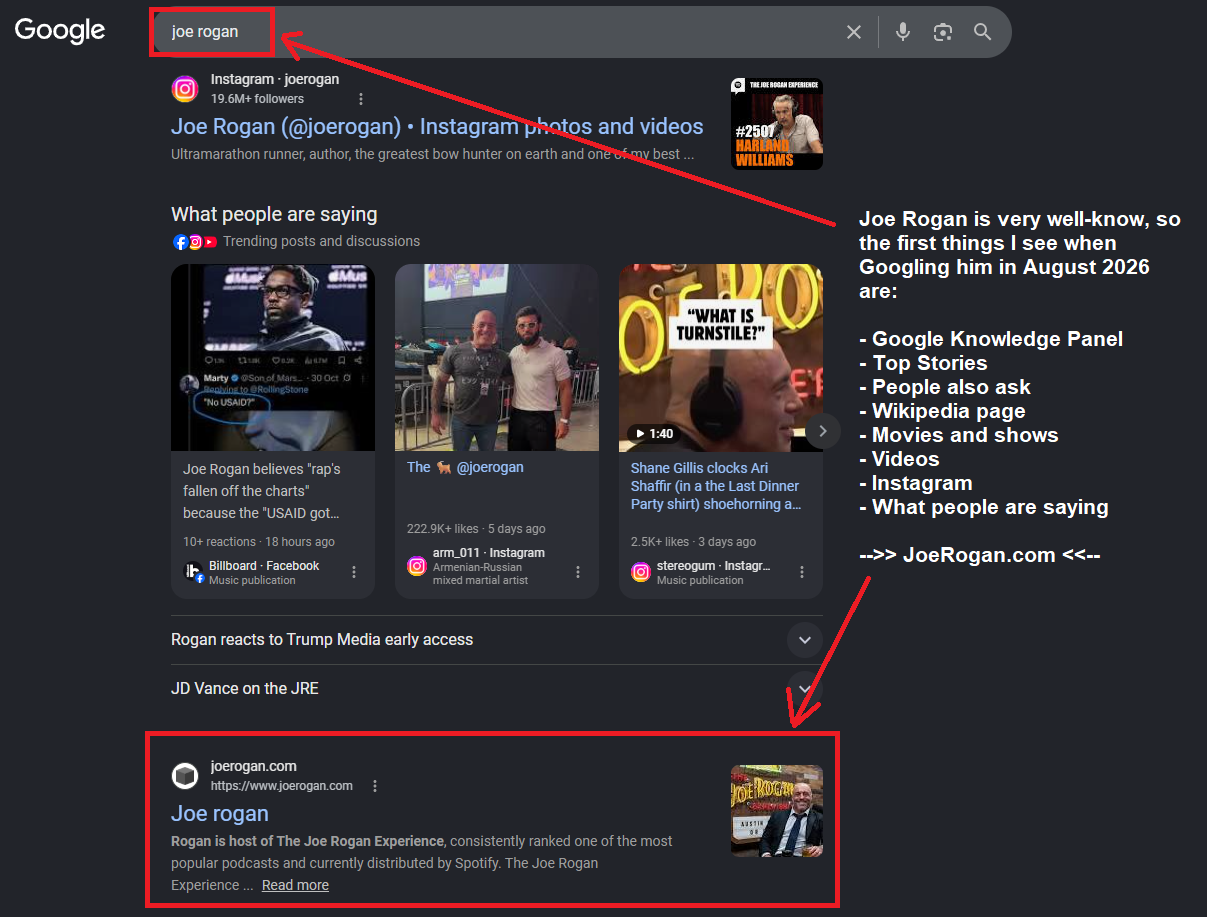The width and height of the screenshot is (1207, 917).
Task: Expand 'JD Vance on the JRE' row
Action: tap(497, 689)
